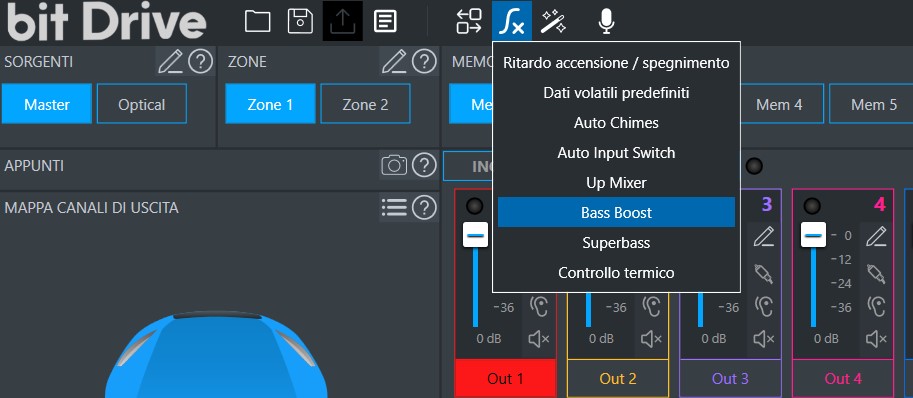This screenshot has height=398, width=913.
Task: Select the Mem 4 memory button
Action: [779, 104]
